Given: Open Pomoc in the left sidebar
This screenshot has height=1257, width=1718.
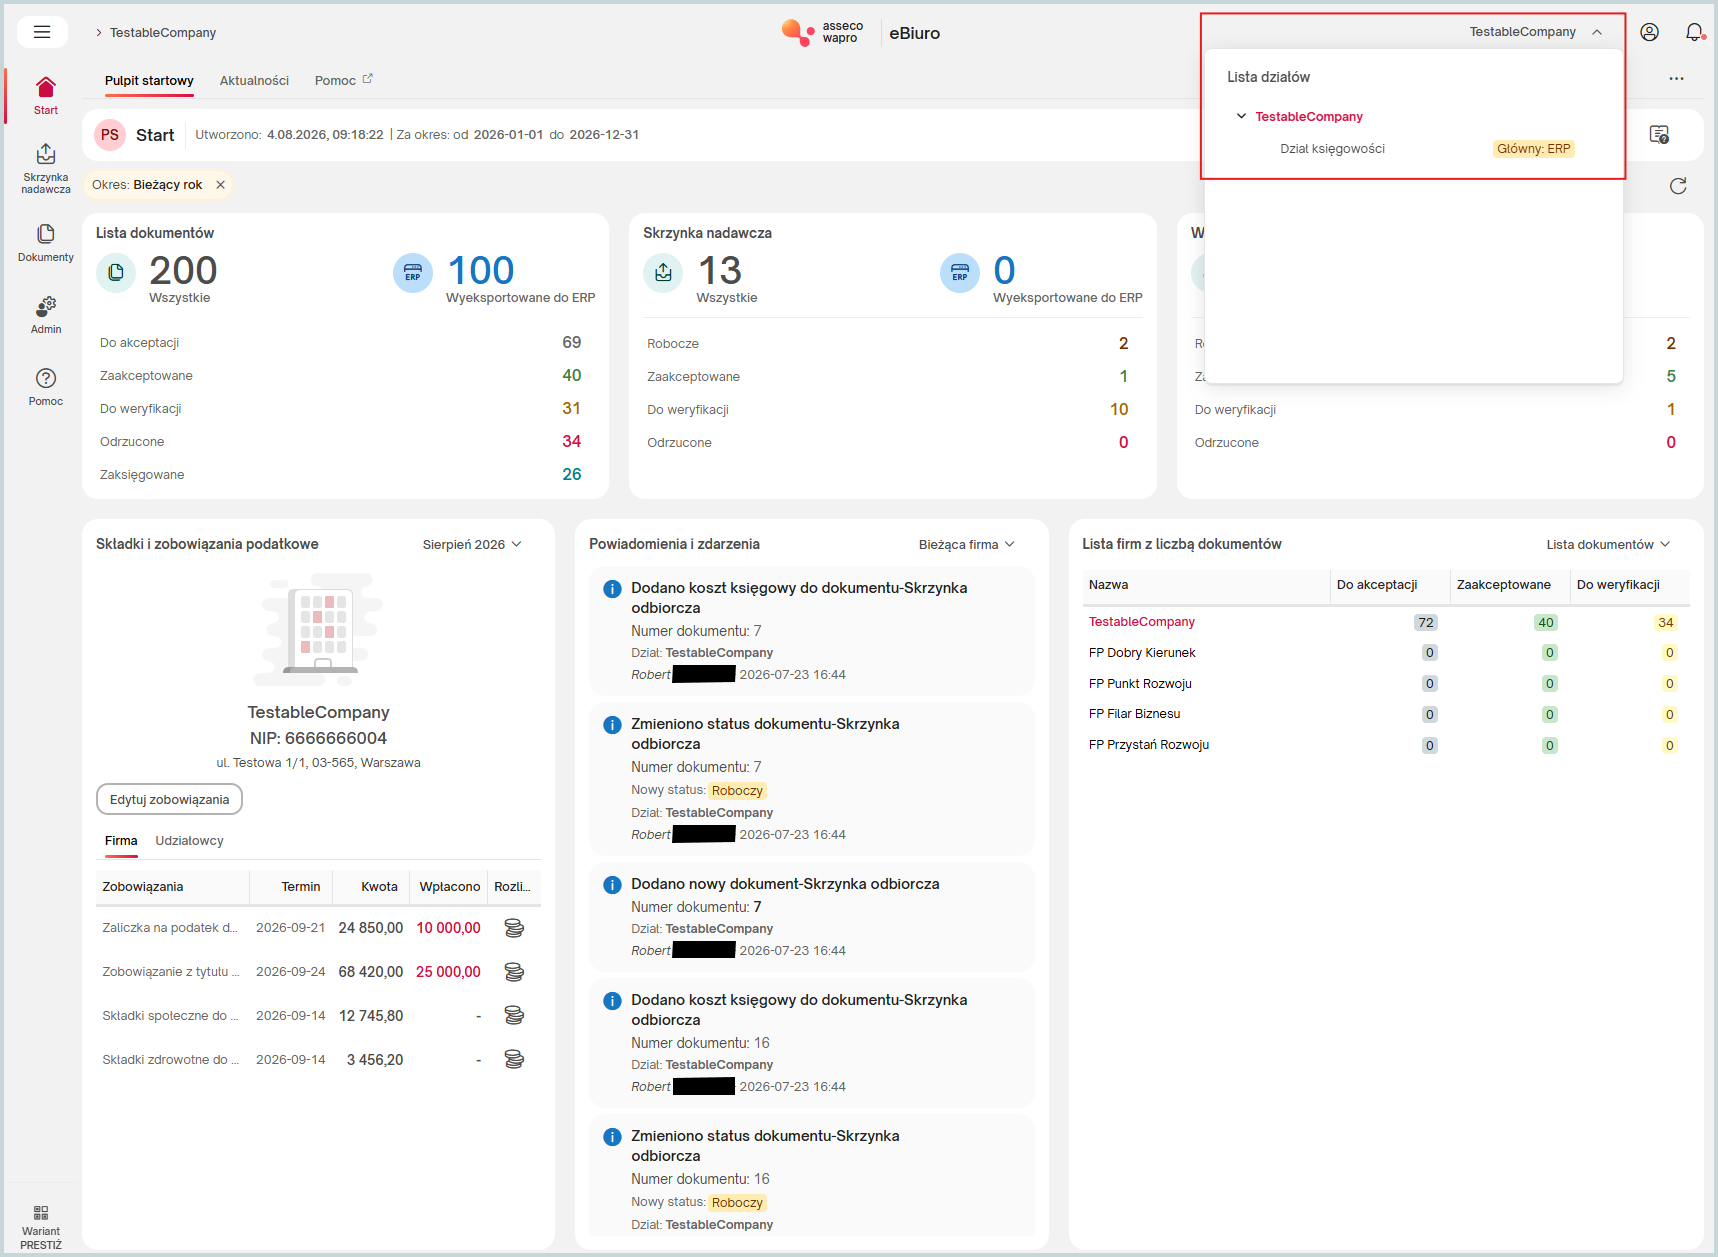Looking at the screenshot, I should (x=46, y=387).
